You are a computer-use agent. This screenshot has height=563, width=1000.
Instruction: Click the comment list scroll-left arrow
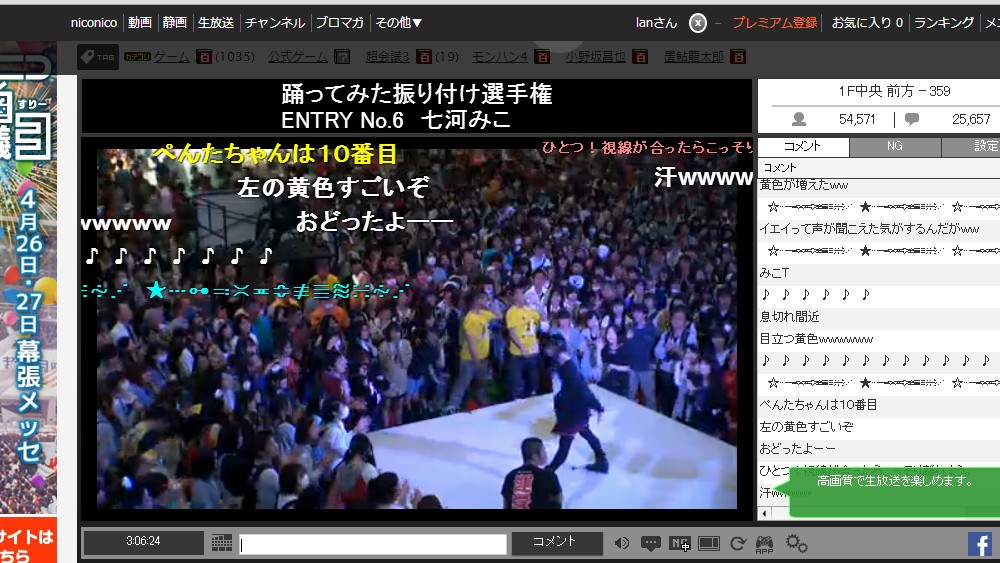(x=764, y=513)
